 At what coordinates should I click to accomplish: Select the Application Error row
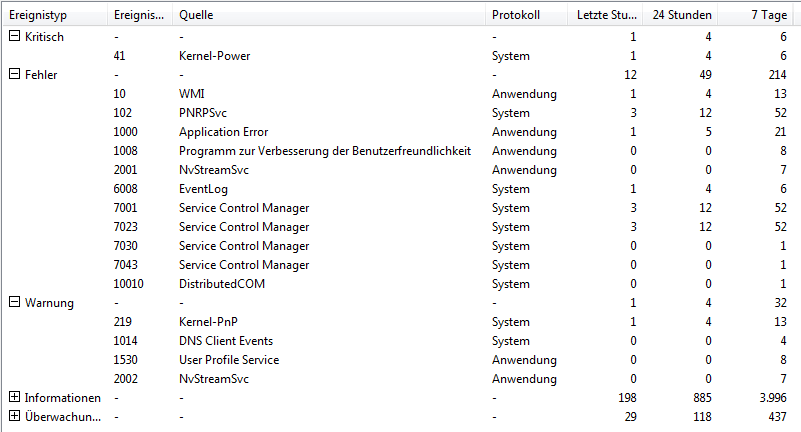coord(223,131)
